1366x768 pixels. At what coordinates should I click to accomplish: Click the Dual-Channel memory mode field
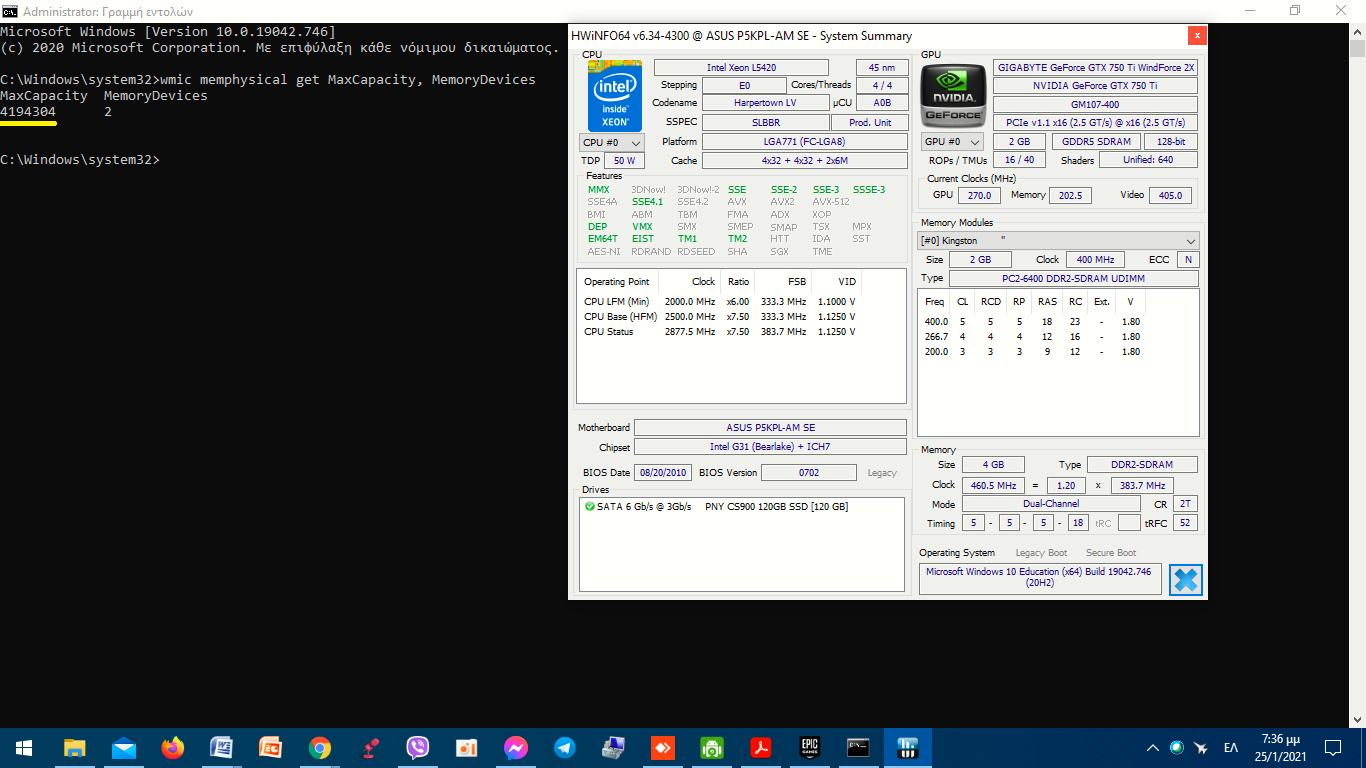[1050, 504]
